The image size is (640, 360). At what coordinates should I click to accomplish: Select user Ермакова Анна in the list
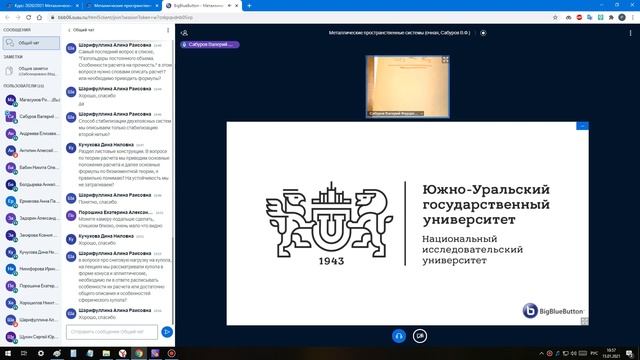(32, 201)
